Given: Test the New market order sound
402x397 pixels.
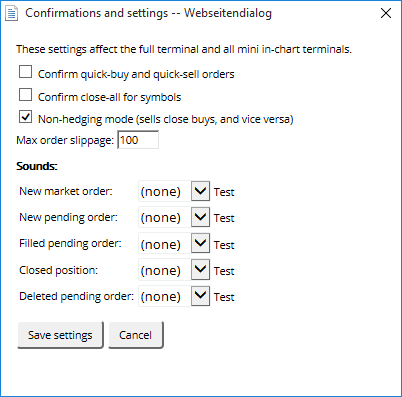Looking at the screenshot, I should click(x=224, y=192).
